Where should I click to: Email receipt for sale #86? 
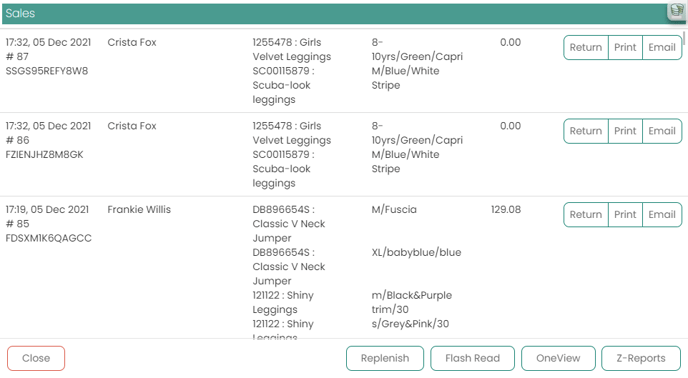pos(662,131)
